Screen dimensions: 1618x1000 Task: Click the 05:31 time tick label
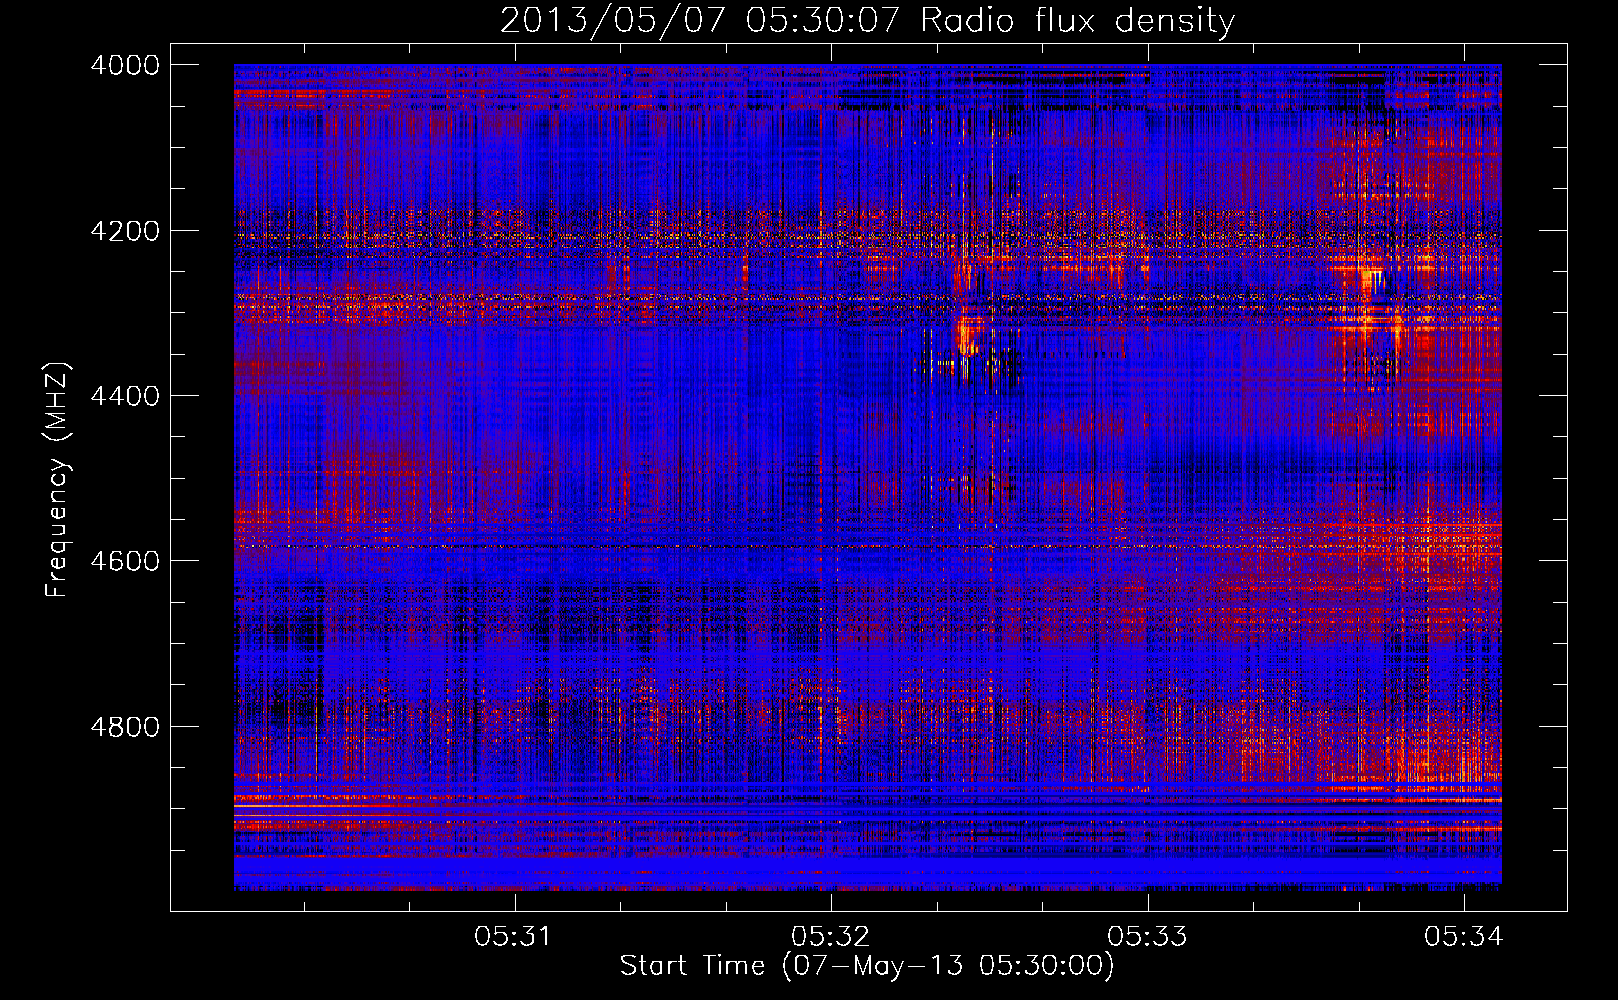tap(513, 937)
